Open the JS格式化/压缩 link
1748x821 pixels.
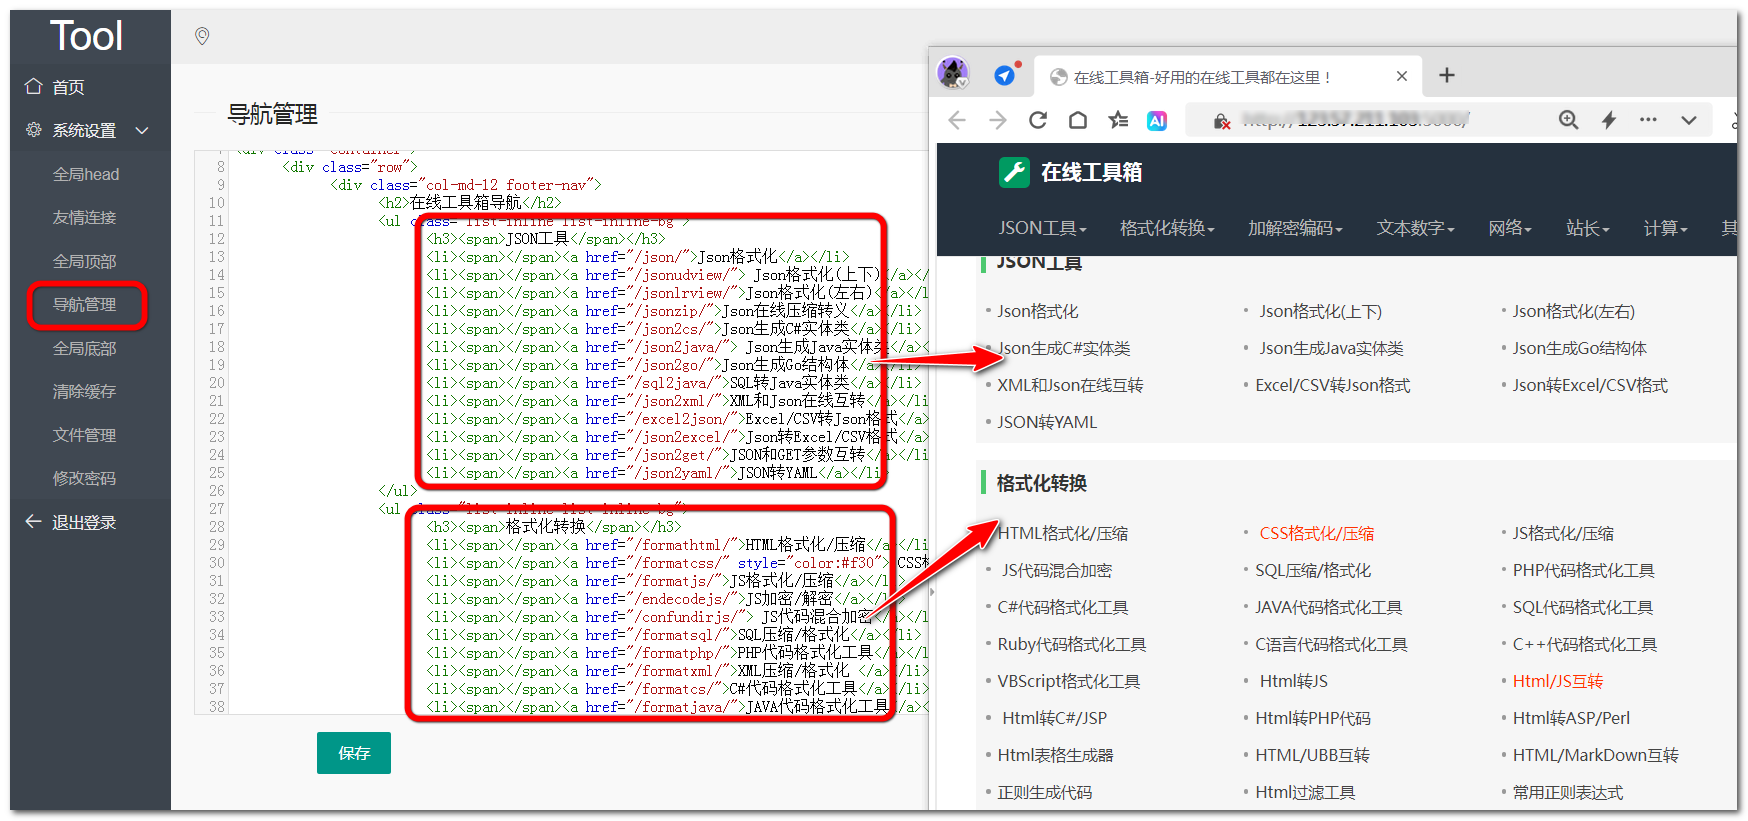1563,533
